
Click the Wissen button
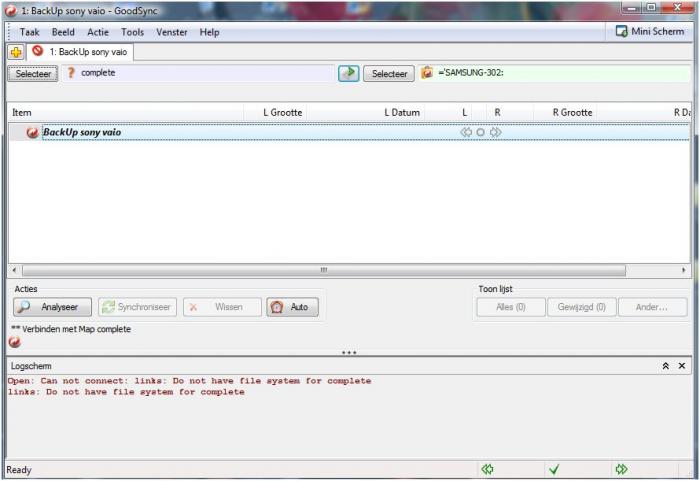222,307
